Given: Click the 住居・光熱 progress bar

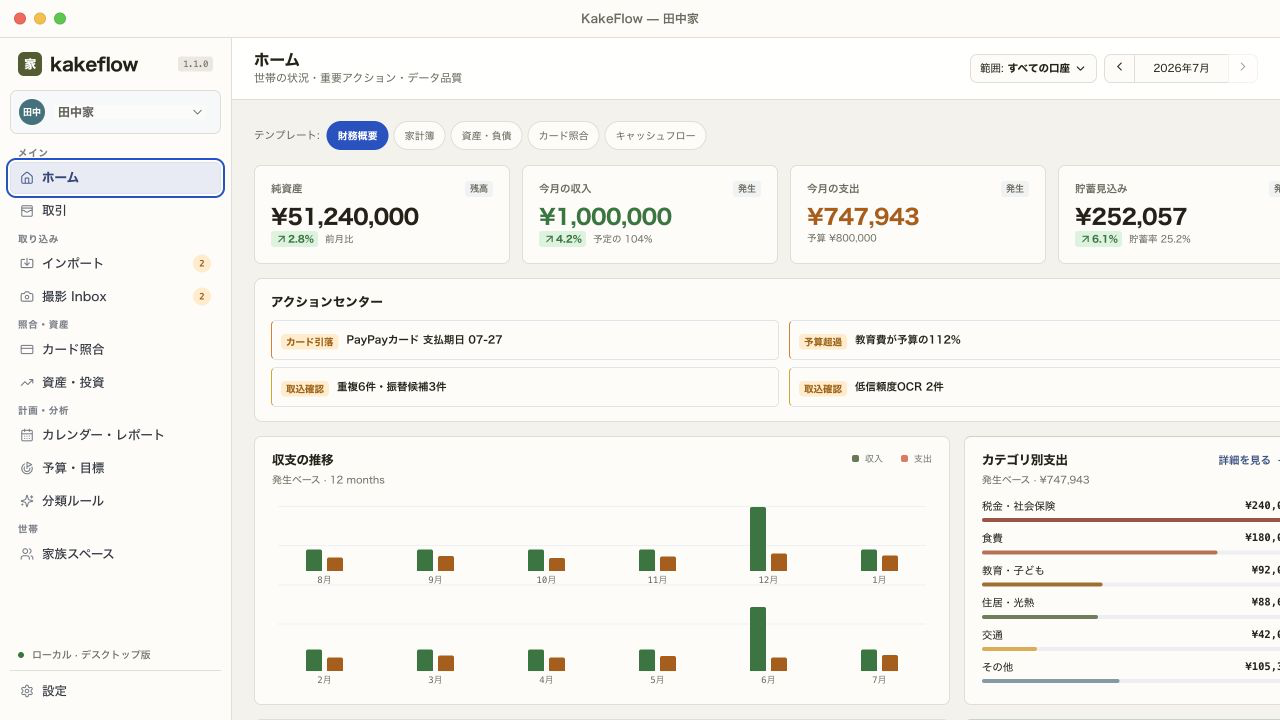Looking at the screenshot, I should [1131, 617].
